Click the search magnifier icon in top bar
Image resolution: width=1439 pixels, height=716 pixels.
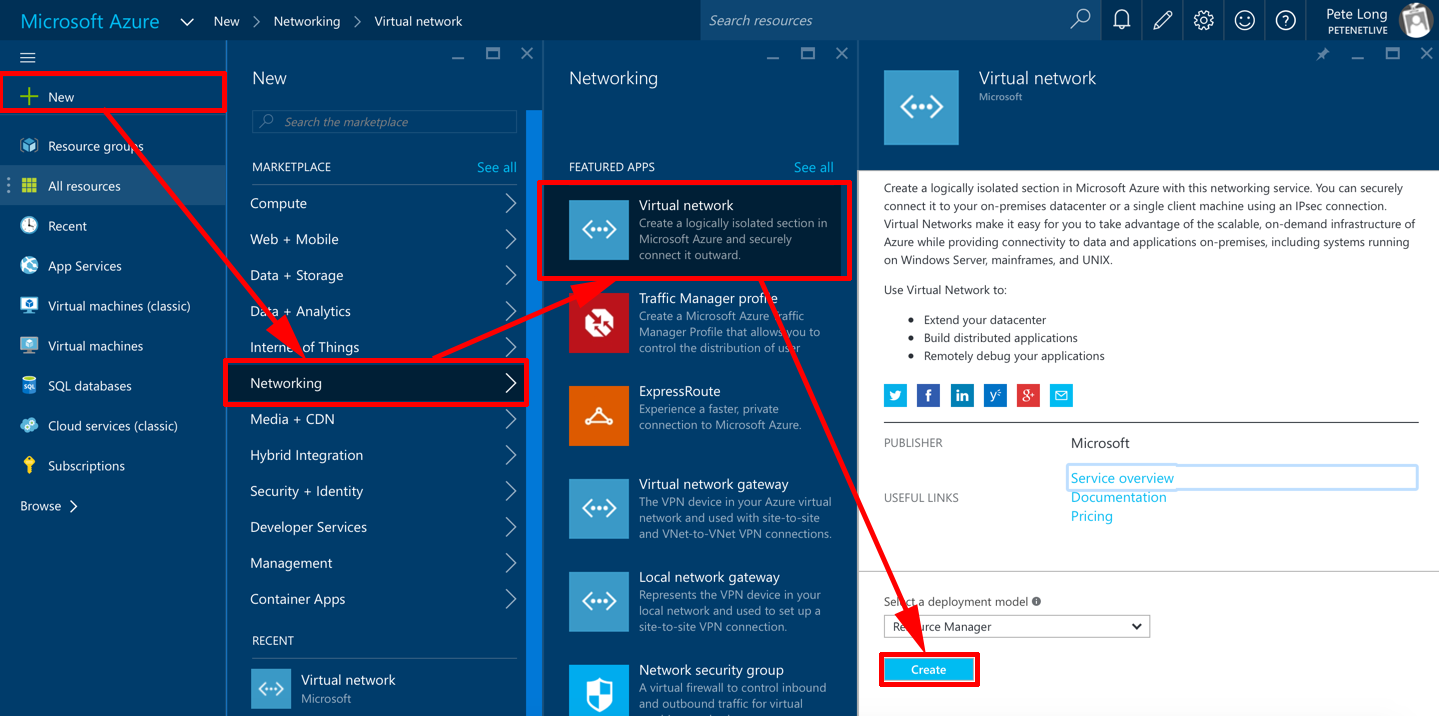click(x=1080, y=20)
